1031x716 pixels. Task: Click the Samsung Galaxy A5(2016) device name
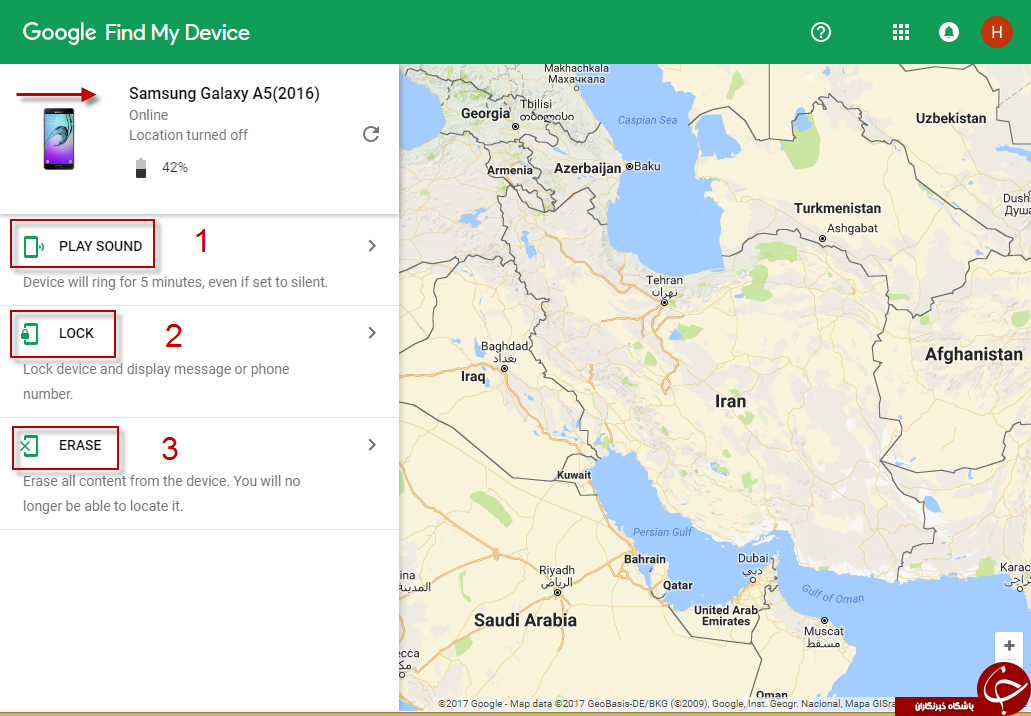tap(224, 93)
